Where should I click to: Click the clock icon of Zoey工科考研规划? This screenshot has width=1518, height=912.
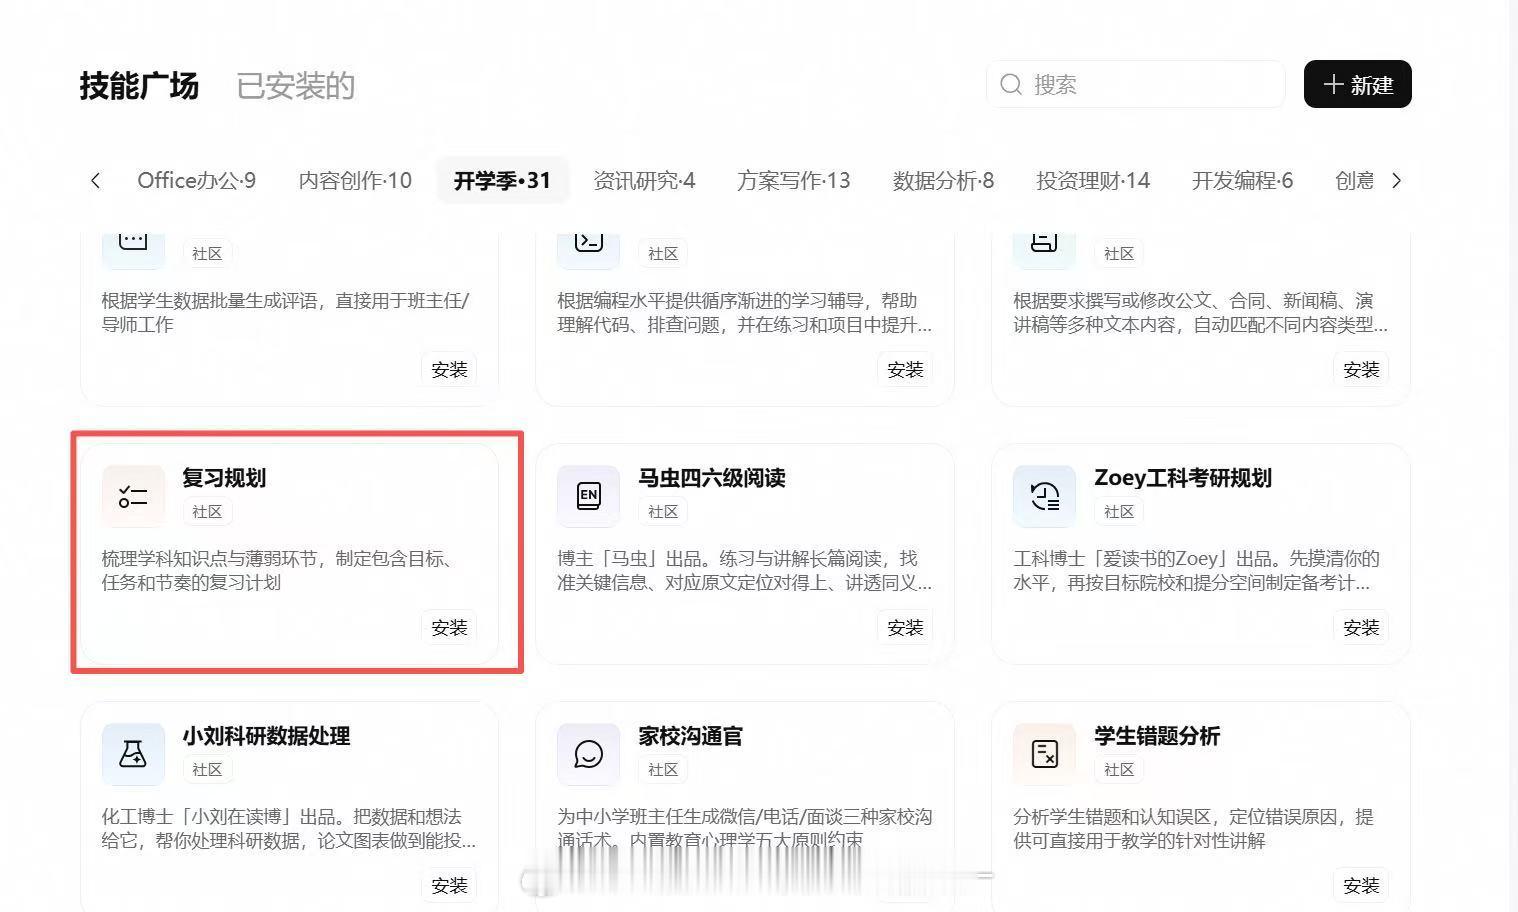(x=1045, y=496)
